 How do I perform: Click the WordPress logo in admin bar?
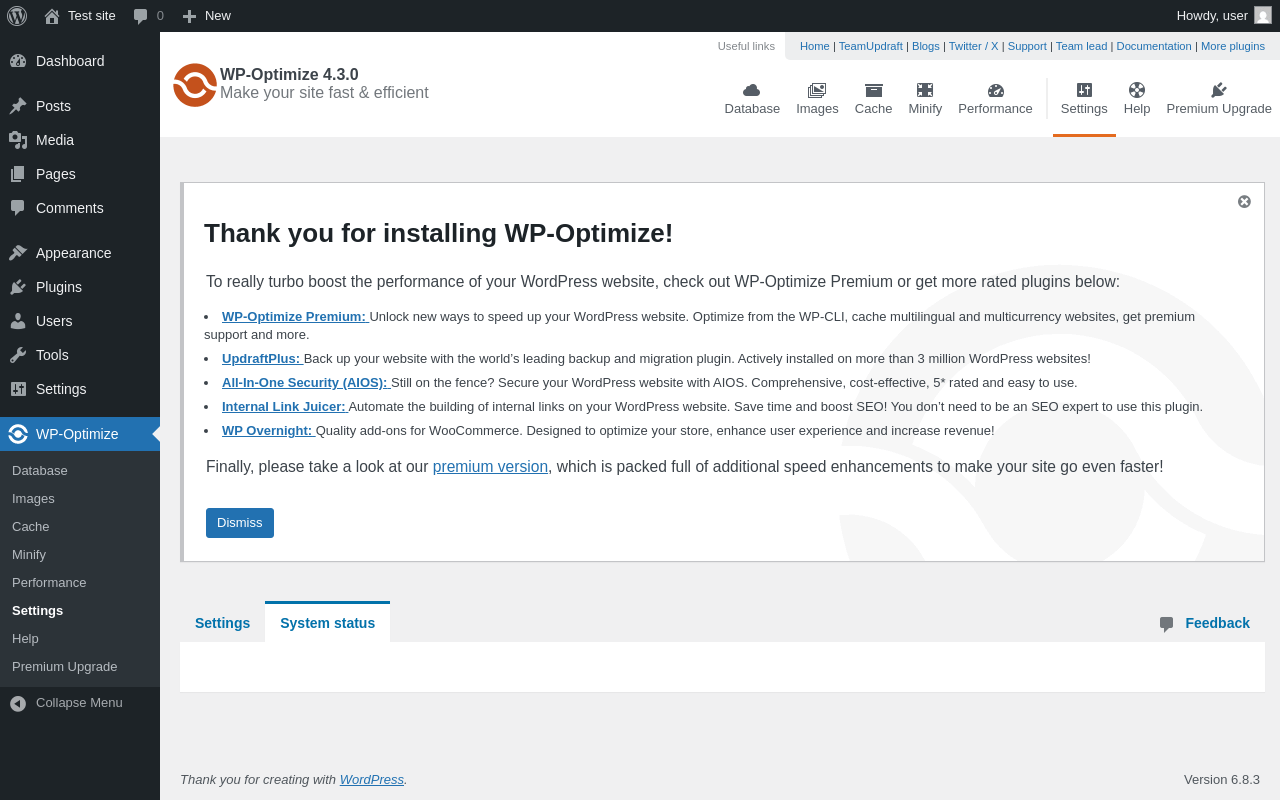click(x=17, y=16)
